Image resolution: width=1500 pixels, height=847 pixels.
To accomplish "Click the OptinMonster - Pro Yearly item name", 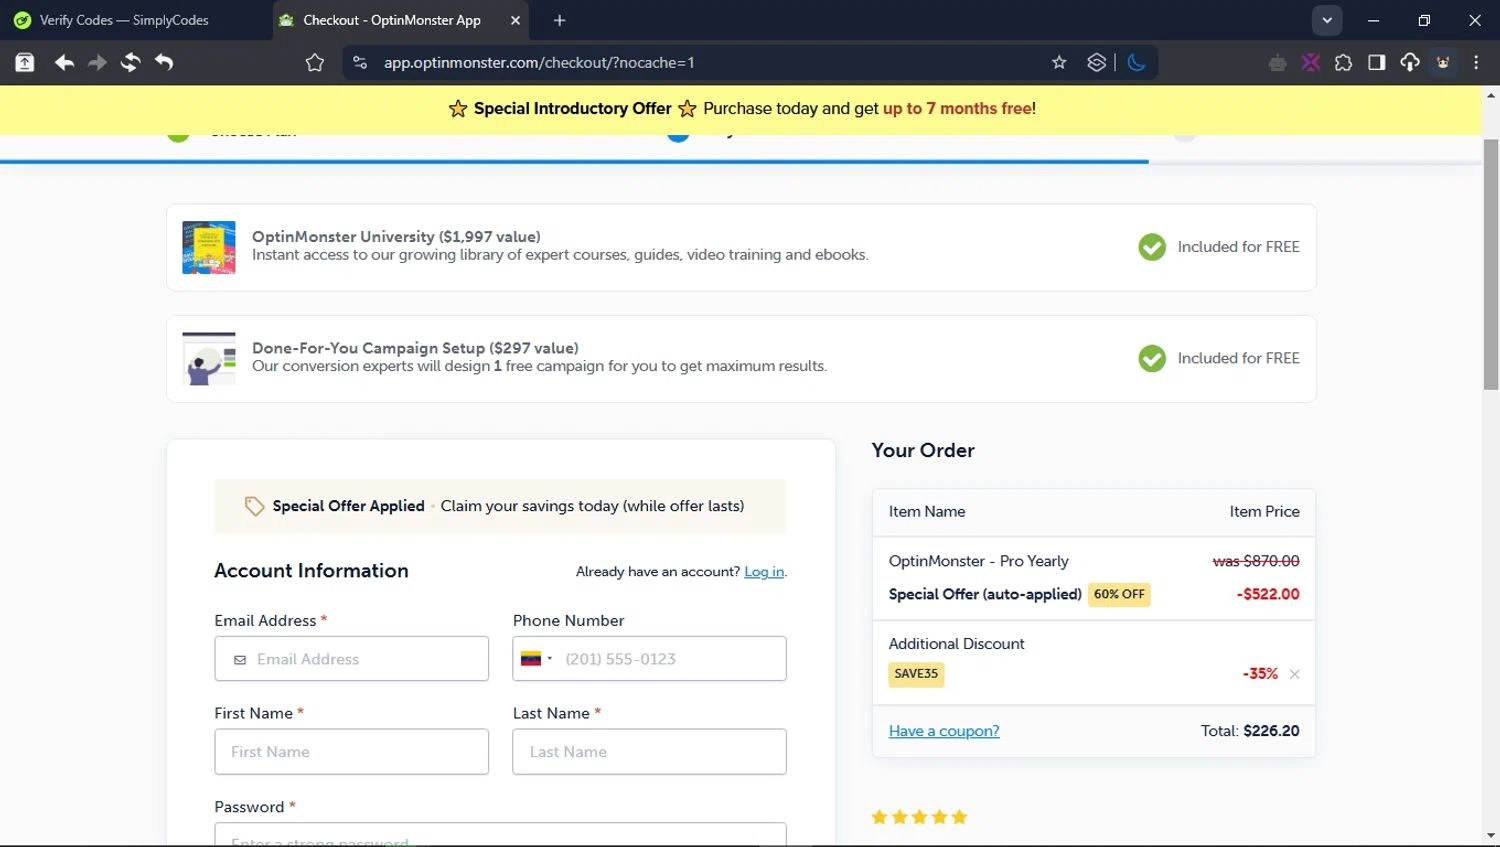I will (x=979, y=561).
